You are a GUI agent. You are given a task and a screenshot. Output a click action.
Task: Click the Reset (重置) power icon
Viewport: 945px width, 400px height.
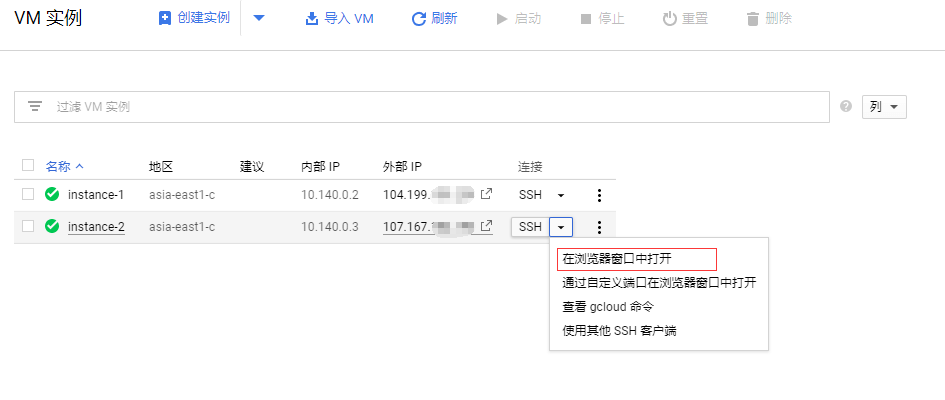670,19
